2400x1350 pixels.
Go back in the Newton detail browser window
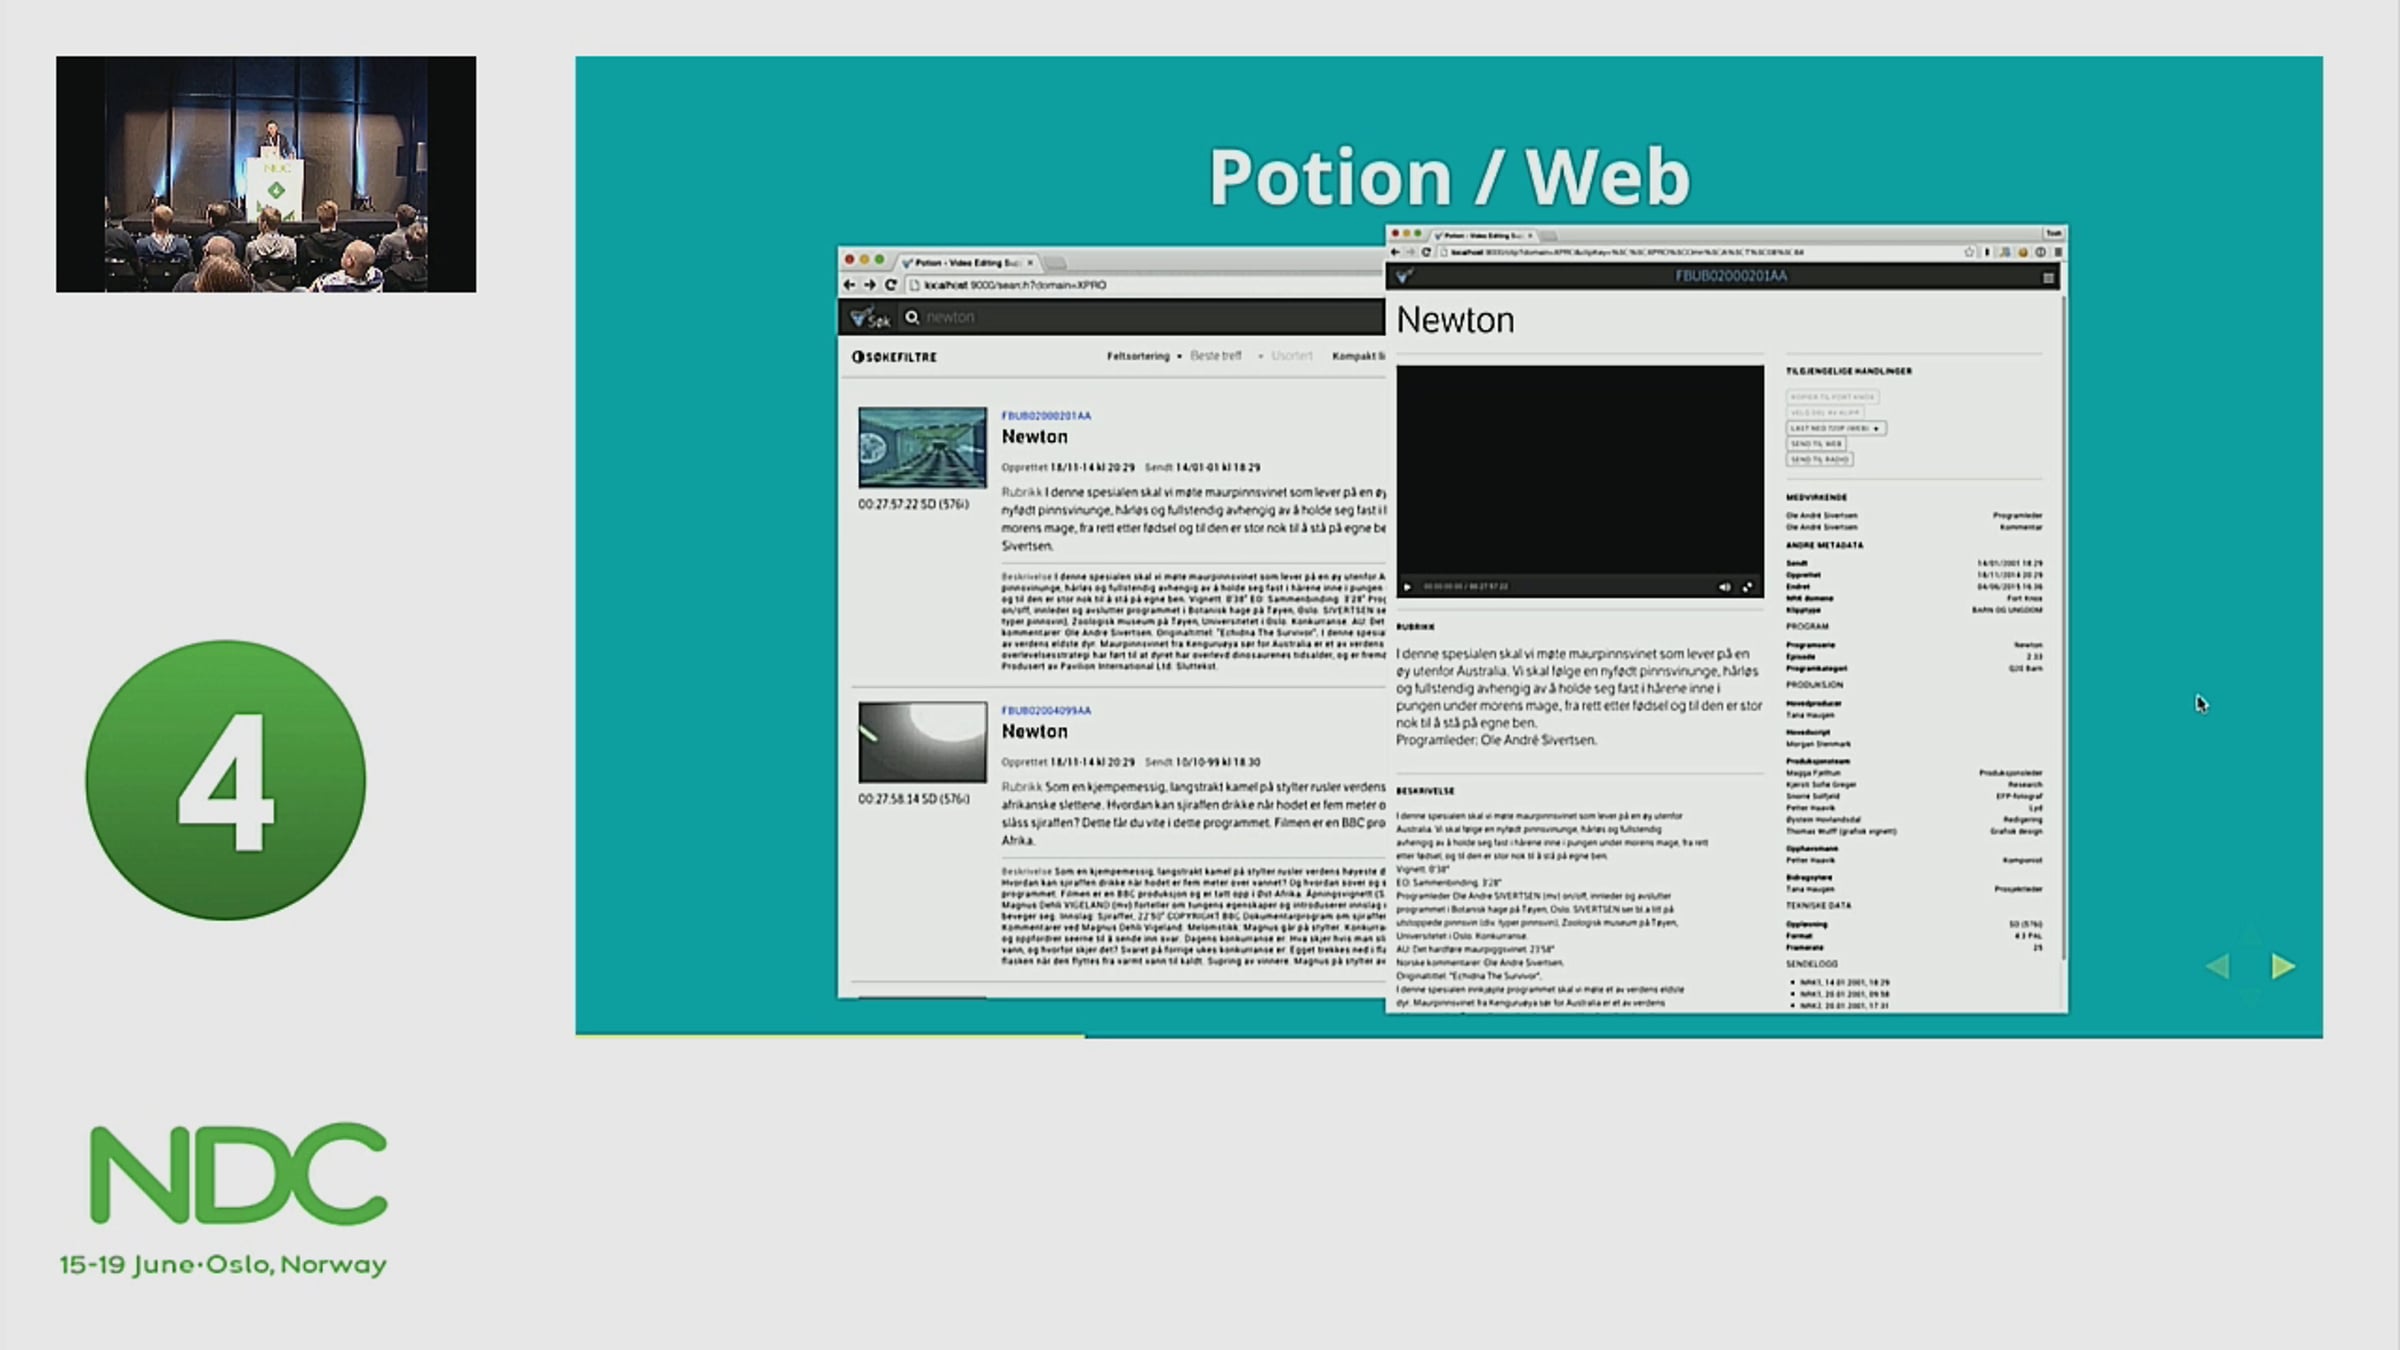[1395, 252]
